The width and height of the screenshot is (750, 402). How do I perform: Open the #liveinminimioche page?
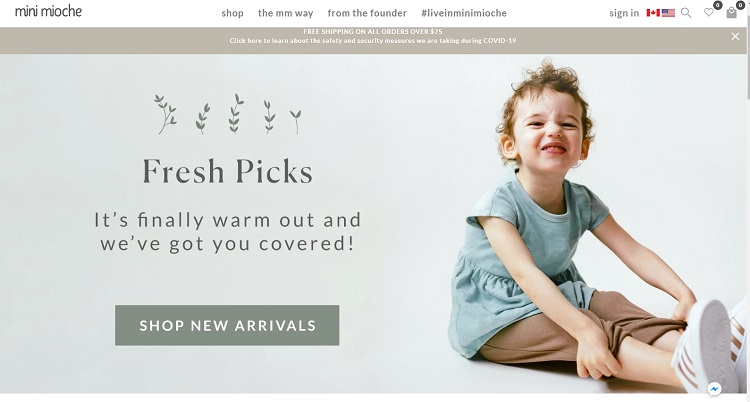tap(463, 13)
